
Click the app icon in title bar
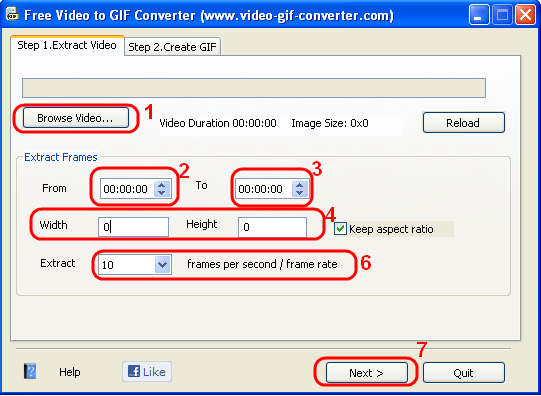pos(12,15)
